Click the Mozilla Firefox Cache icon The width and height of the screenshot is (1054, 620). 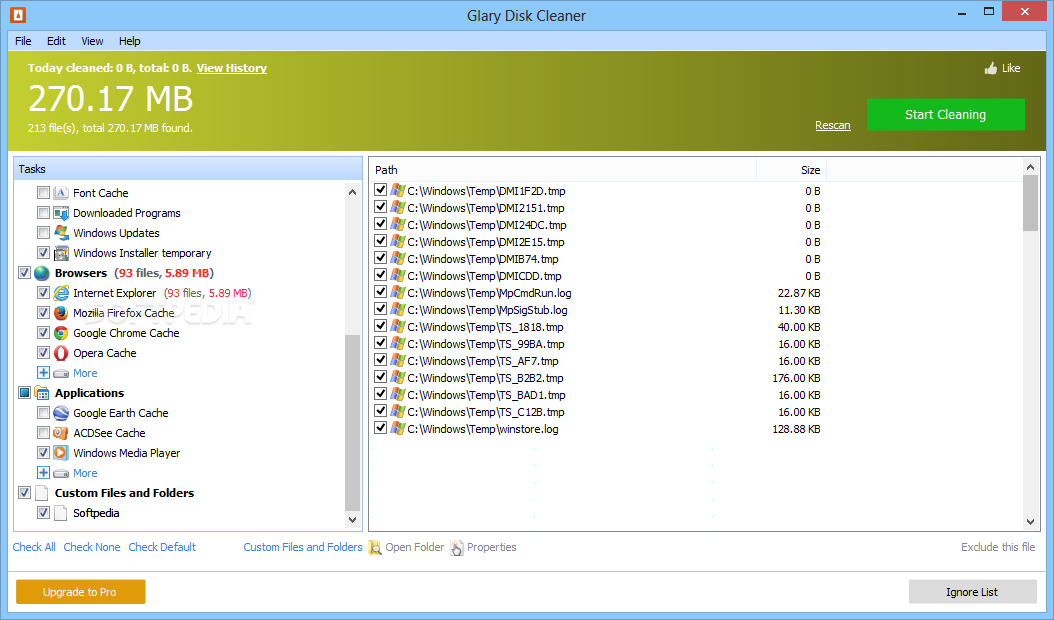(x=61, y=313)
